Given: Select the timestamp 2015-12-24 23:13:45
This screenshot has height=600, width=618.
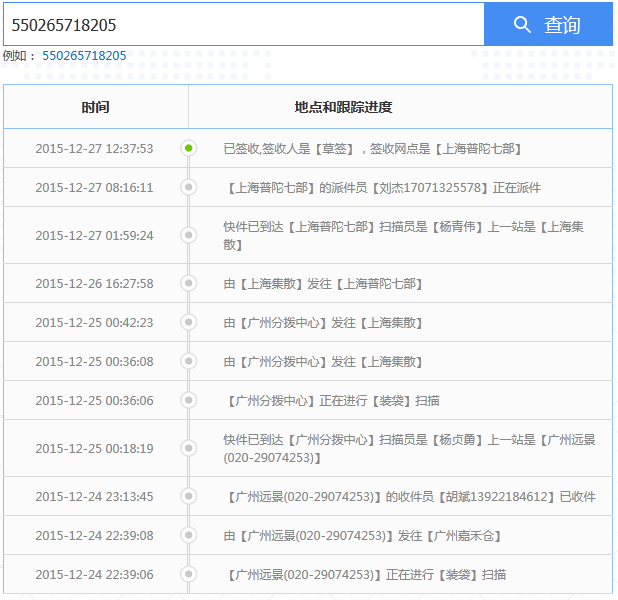Looking at the screenshot, I should [94, 496].
